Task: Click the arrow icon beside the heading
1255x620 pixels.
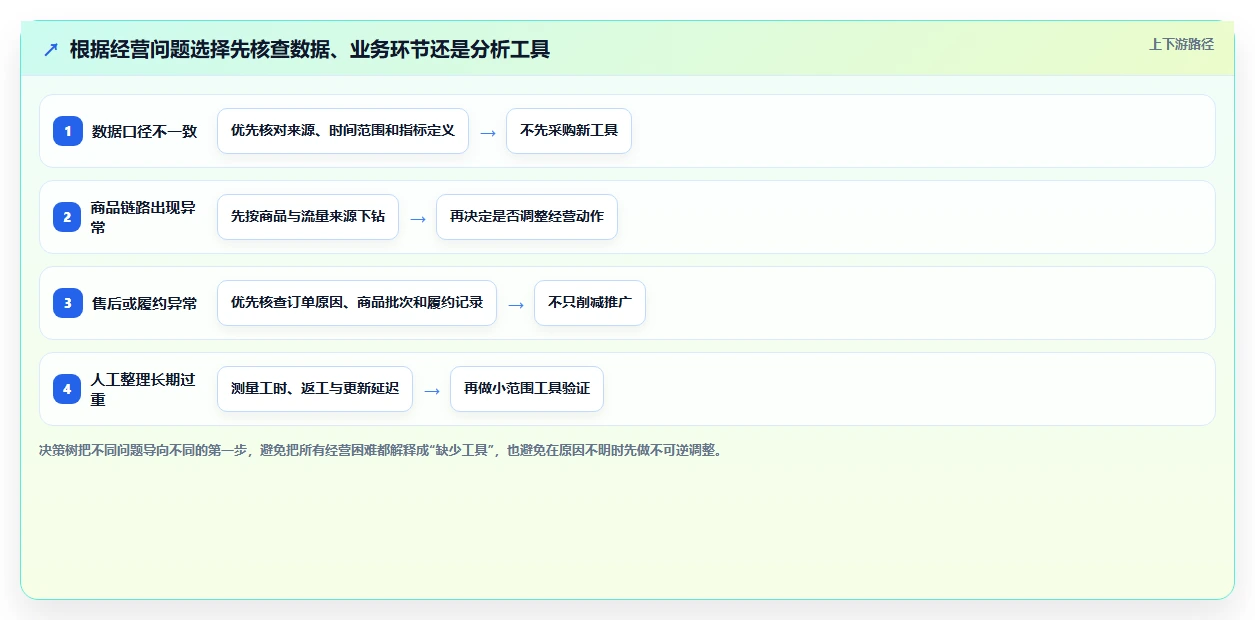Action: click(51, 49)
